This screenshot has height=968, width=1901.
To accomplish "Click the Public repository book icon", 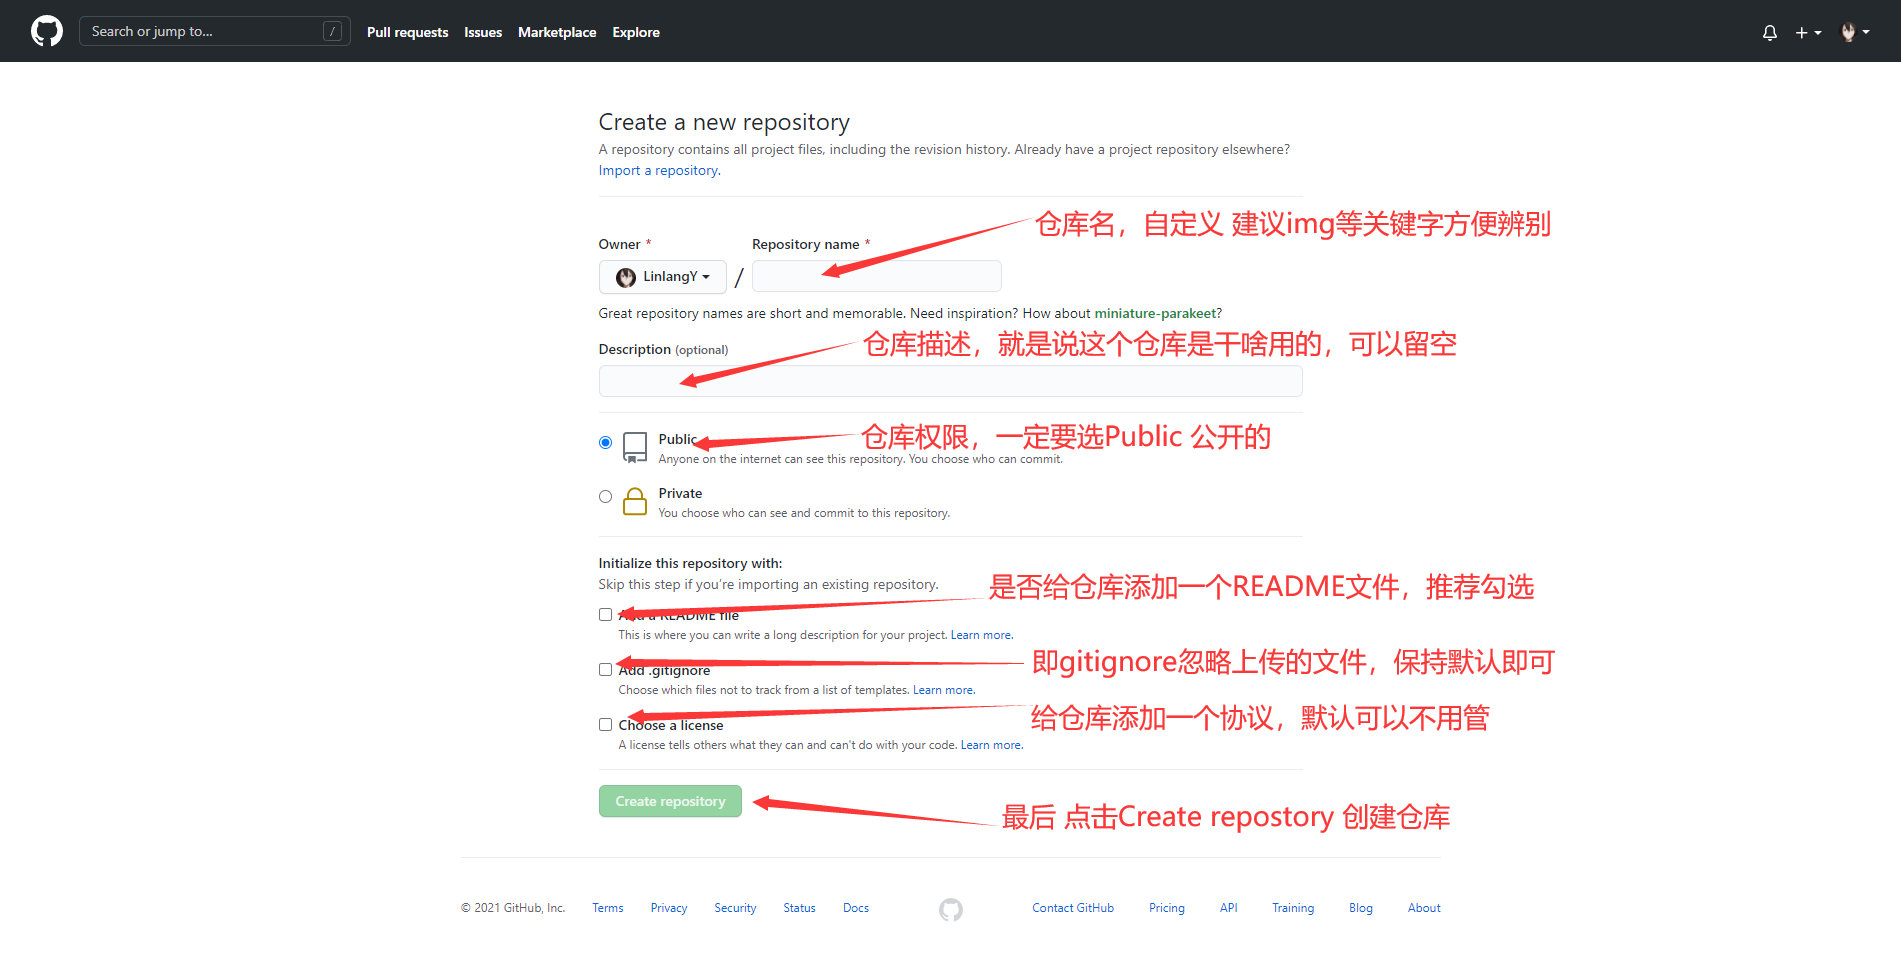I will pyautogui.click(x=635, y=447).
